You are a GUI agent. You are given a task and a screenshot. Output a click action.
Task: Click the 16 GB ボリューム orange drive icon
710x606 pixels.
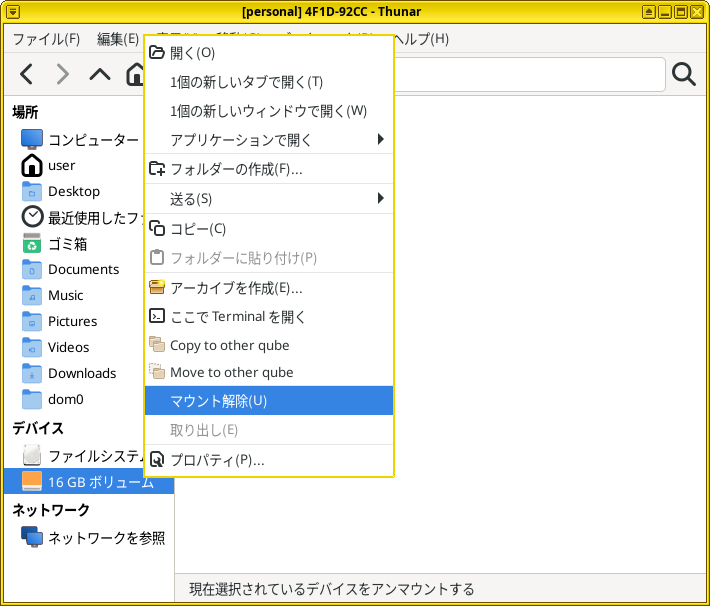(x=32, y=481)
